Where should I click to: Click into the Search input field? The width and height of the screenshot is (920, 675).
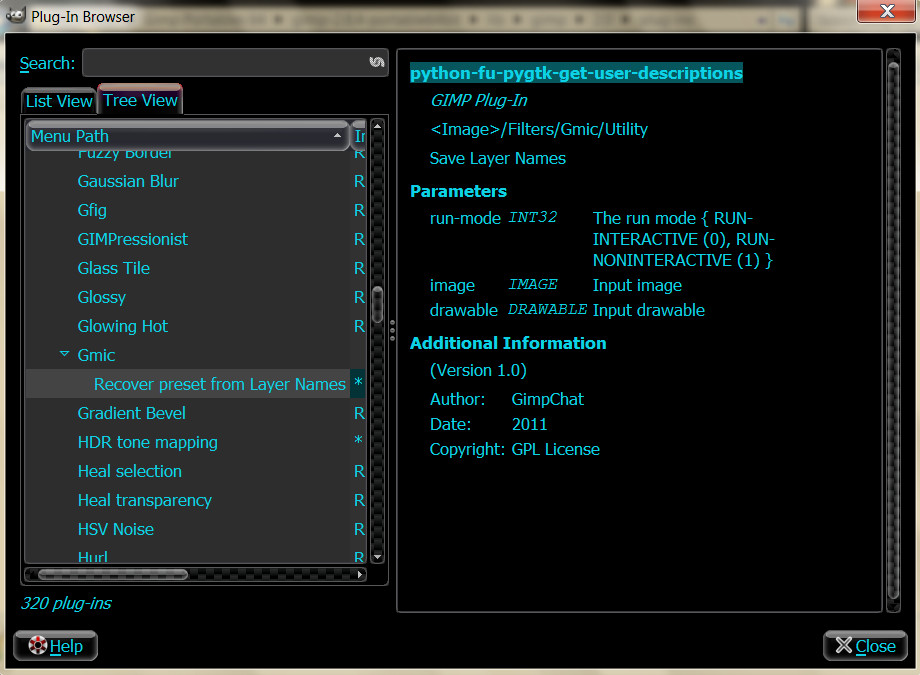click(x=235, y=63)
